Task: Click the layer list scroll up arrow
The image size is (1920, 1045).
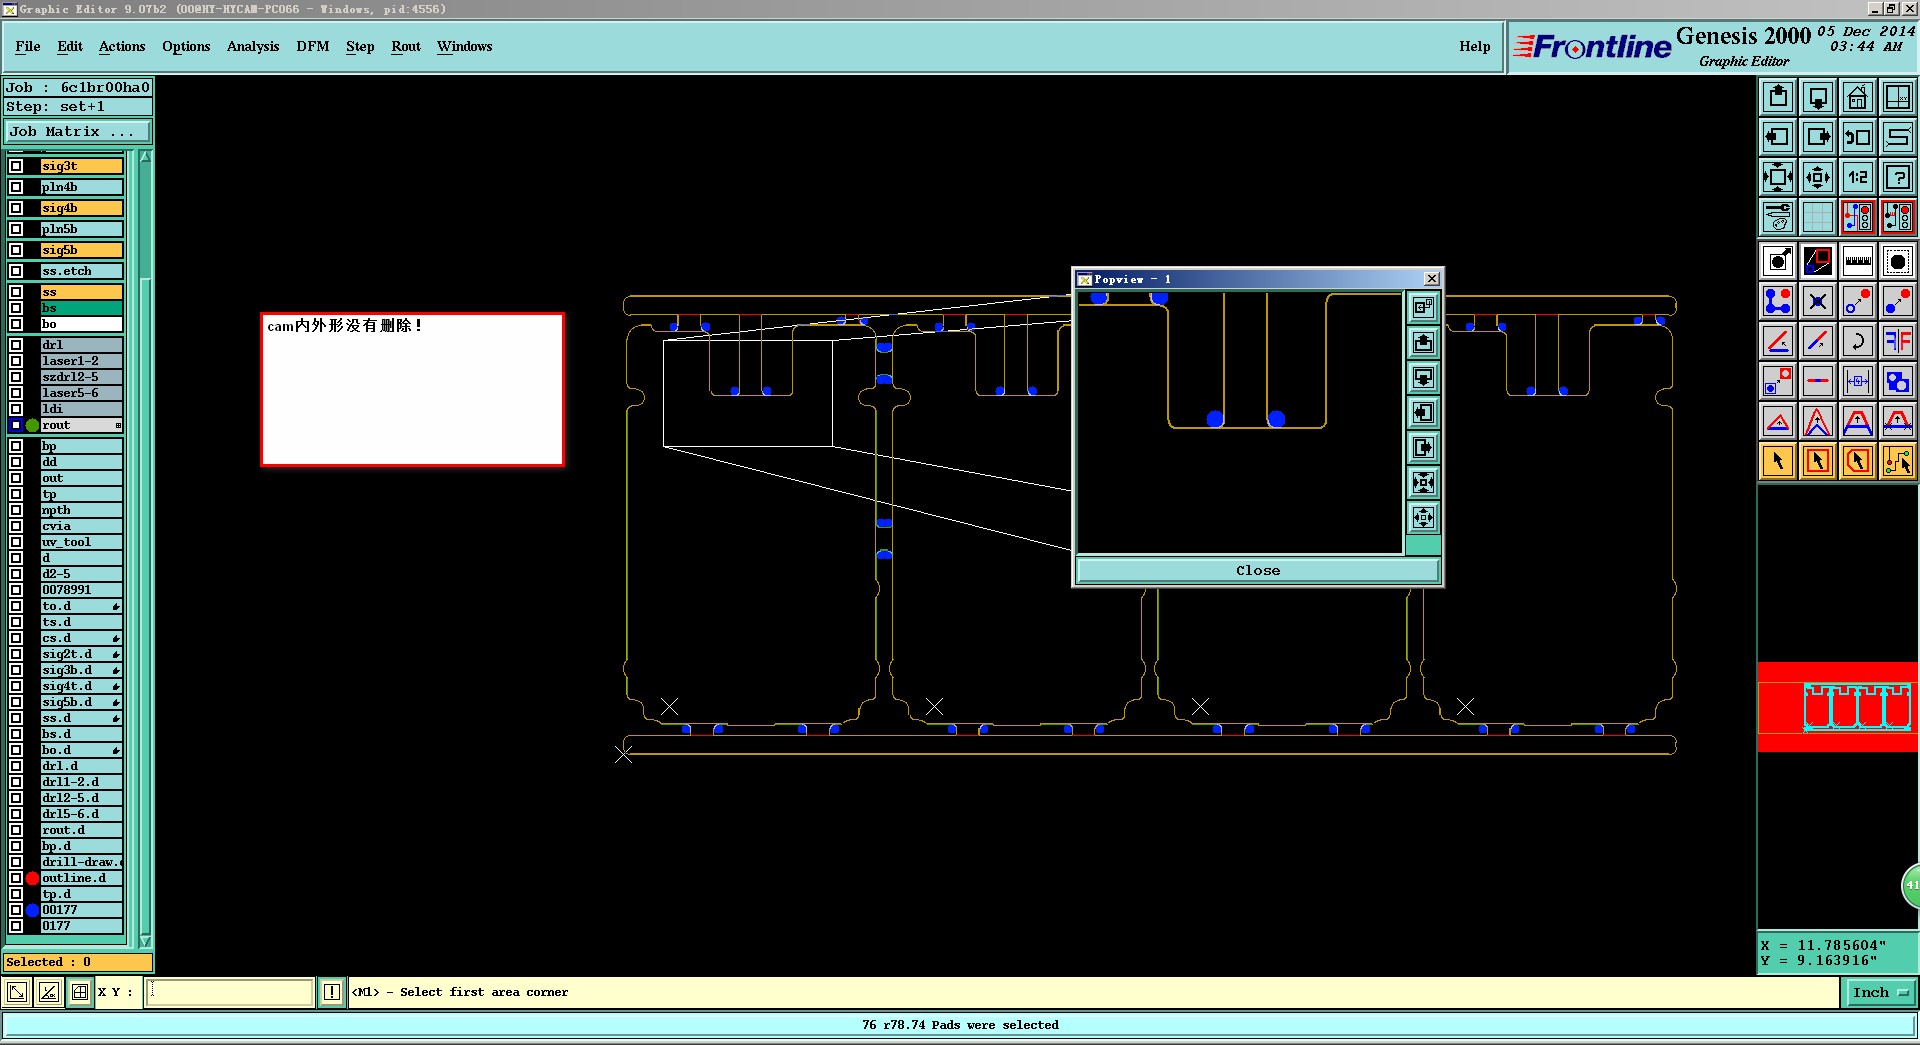Action: coord(145,157)
